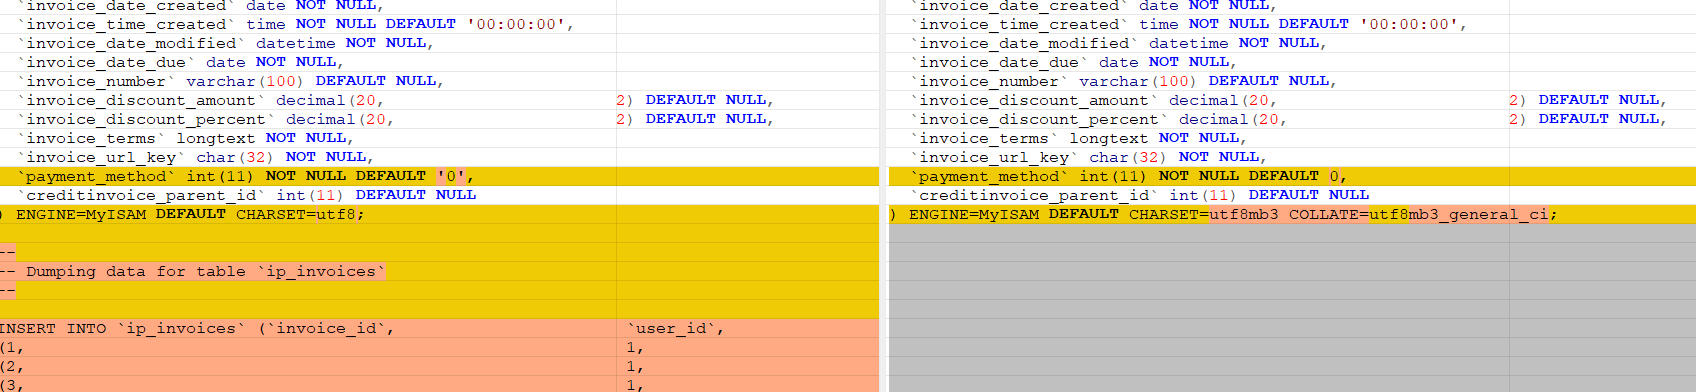Click creditinvoice_parent_id line in right diff pane
The image size is (1696, 392).
1292,195
